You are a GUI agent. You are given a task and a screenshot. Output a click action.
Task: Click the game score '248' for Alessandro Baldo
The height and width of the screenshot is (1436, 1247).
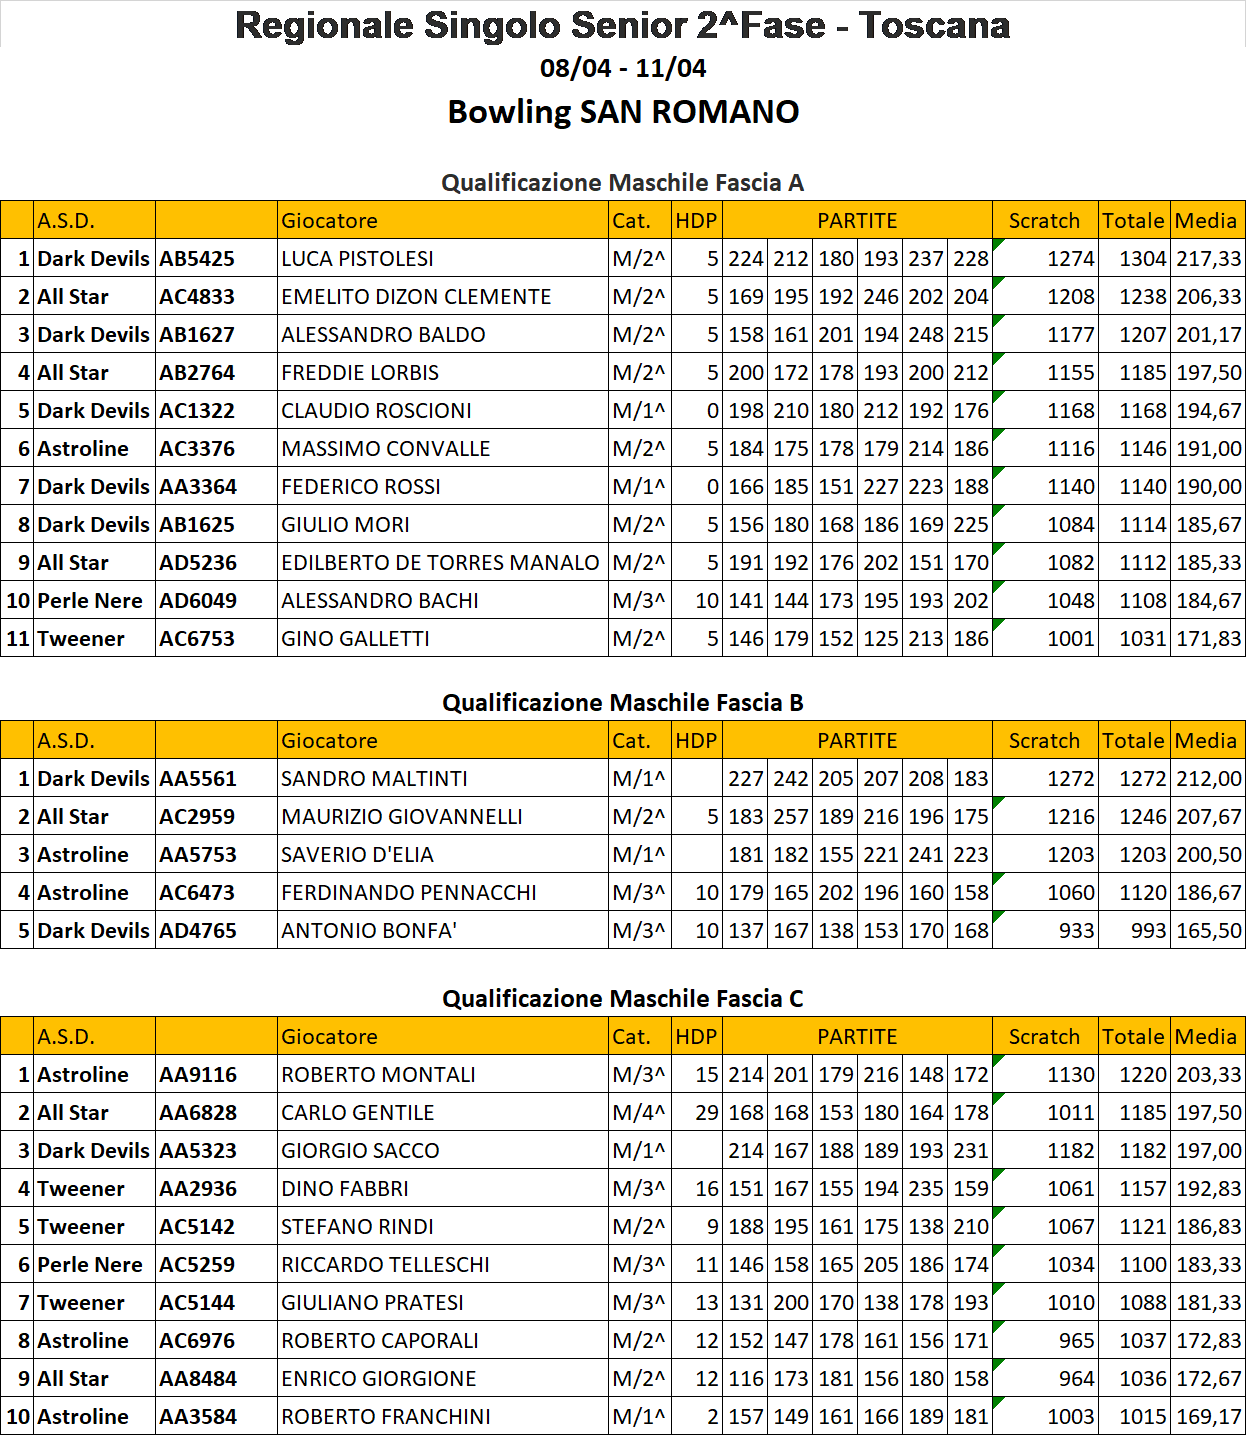coord(926,335)
